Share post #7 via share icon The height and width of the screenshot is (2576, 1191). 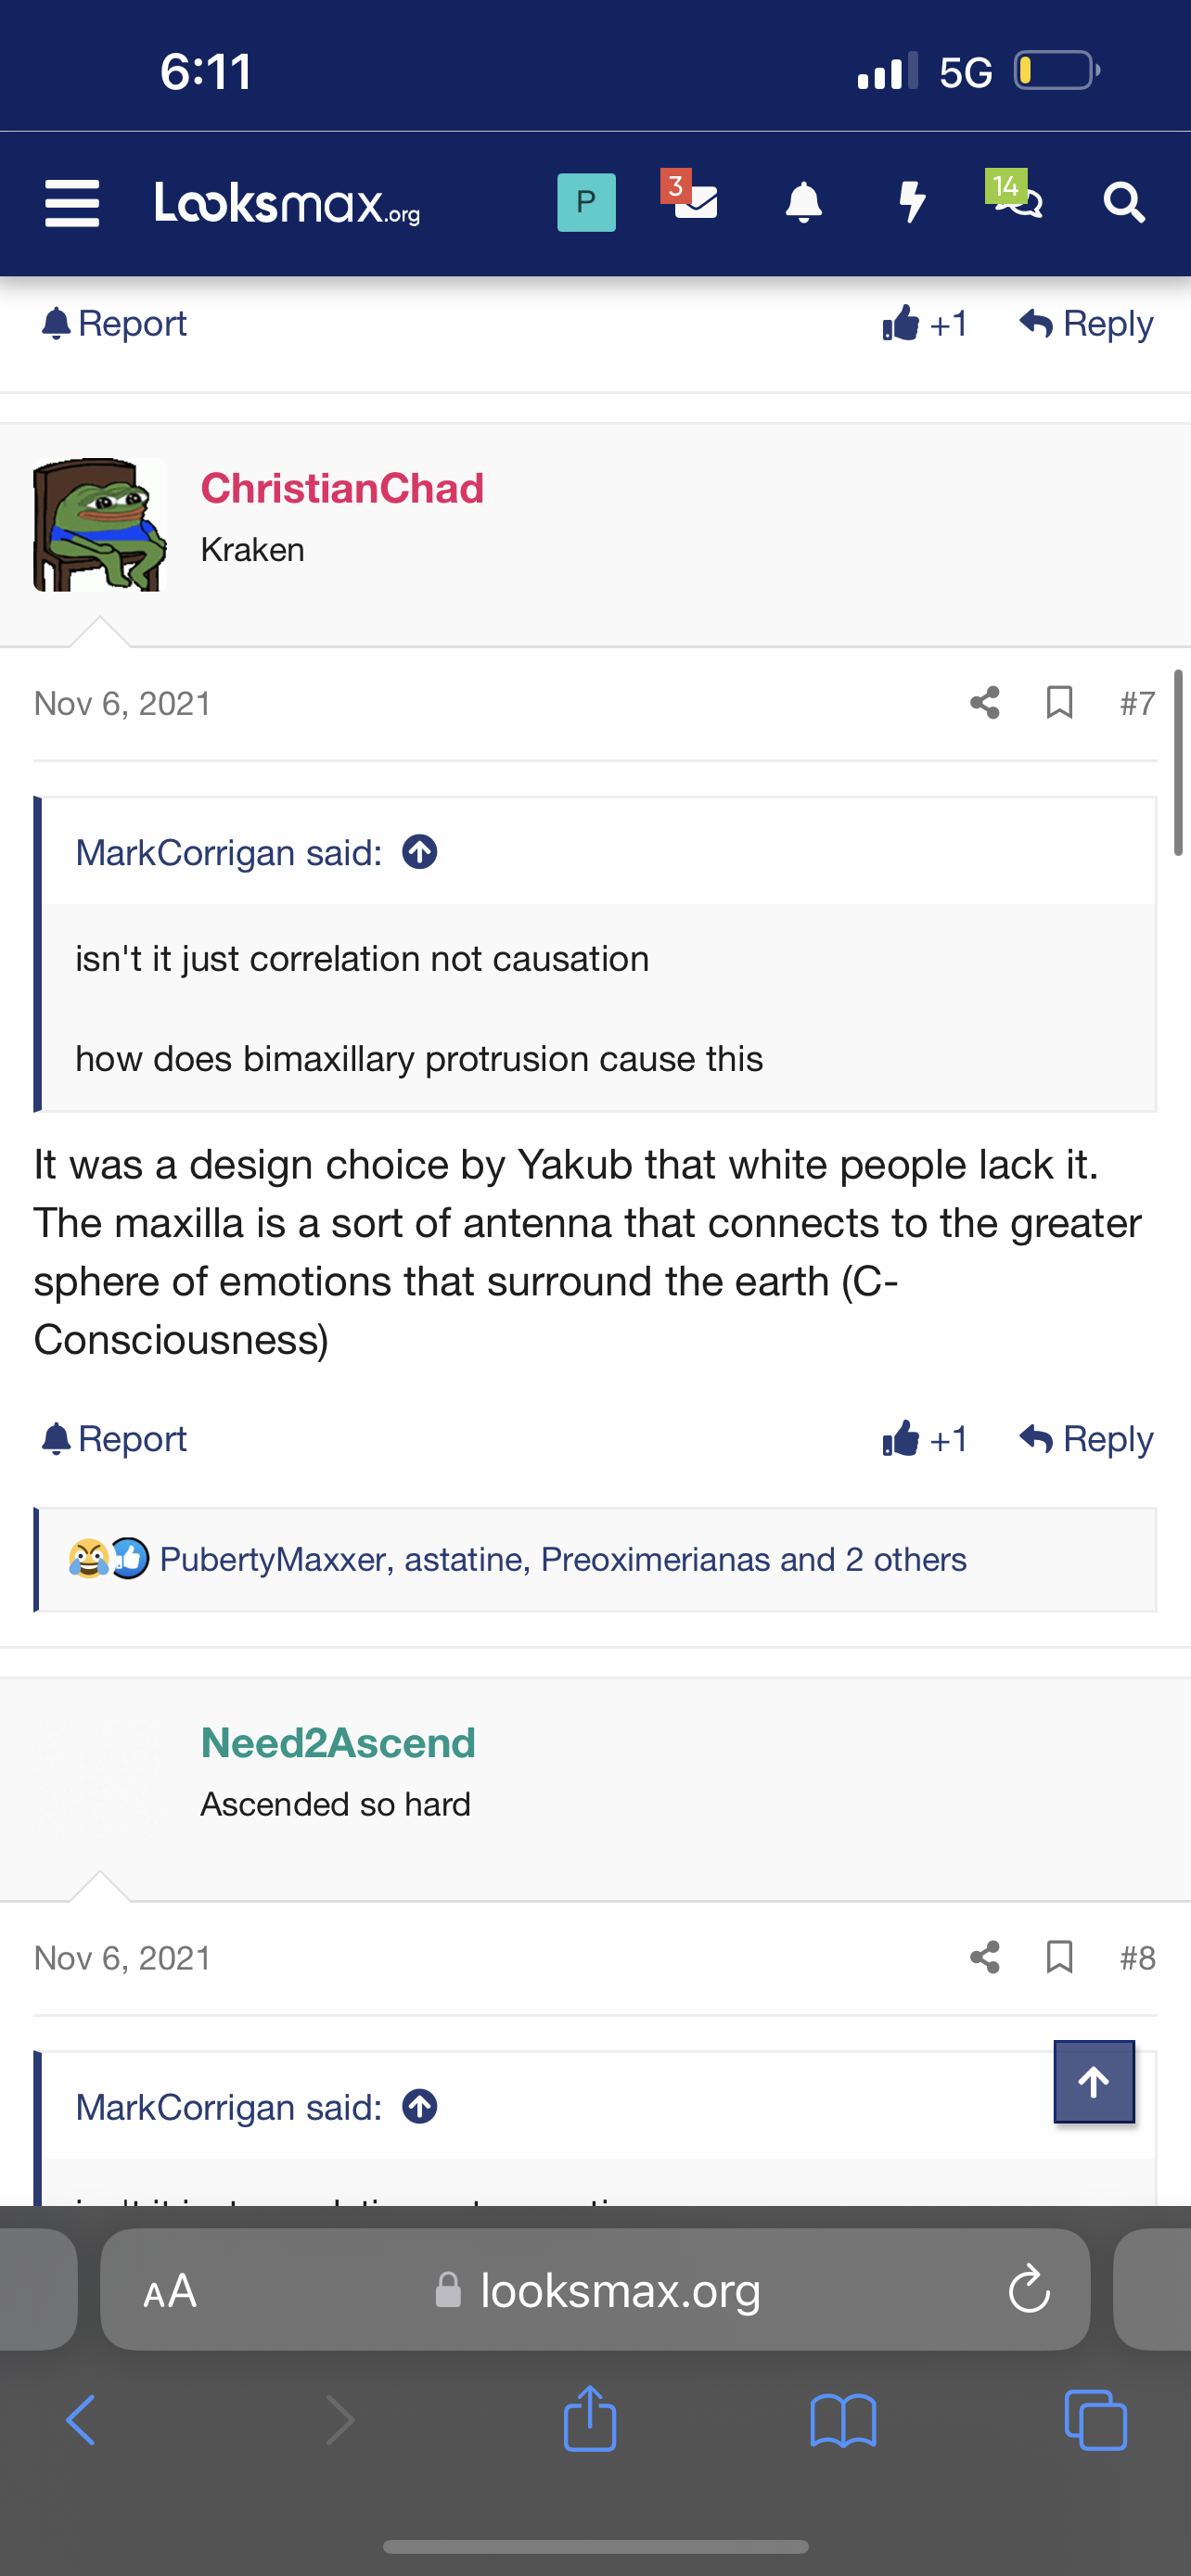(x=985, y=703)
